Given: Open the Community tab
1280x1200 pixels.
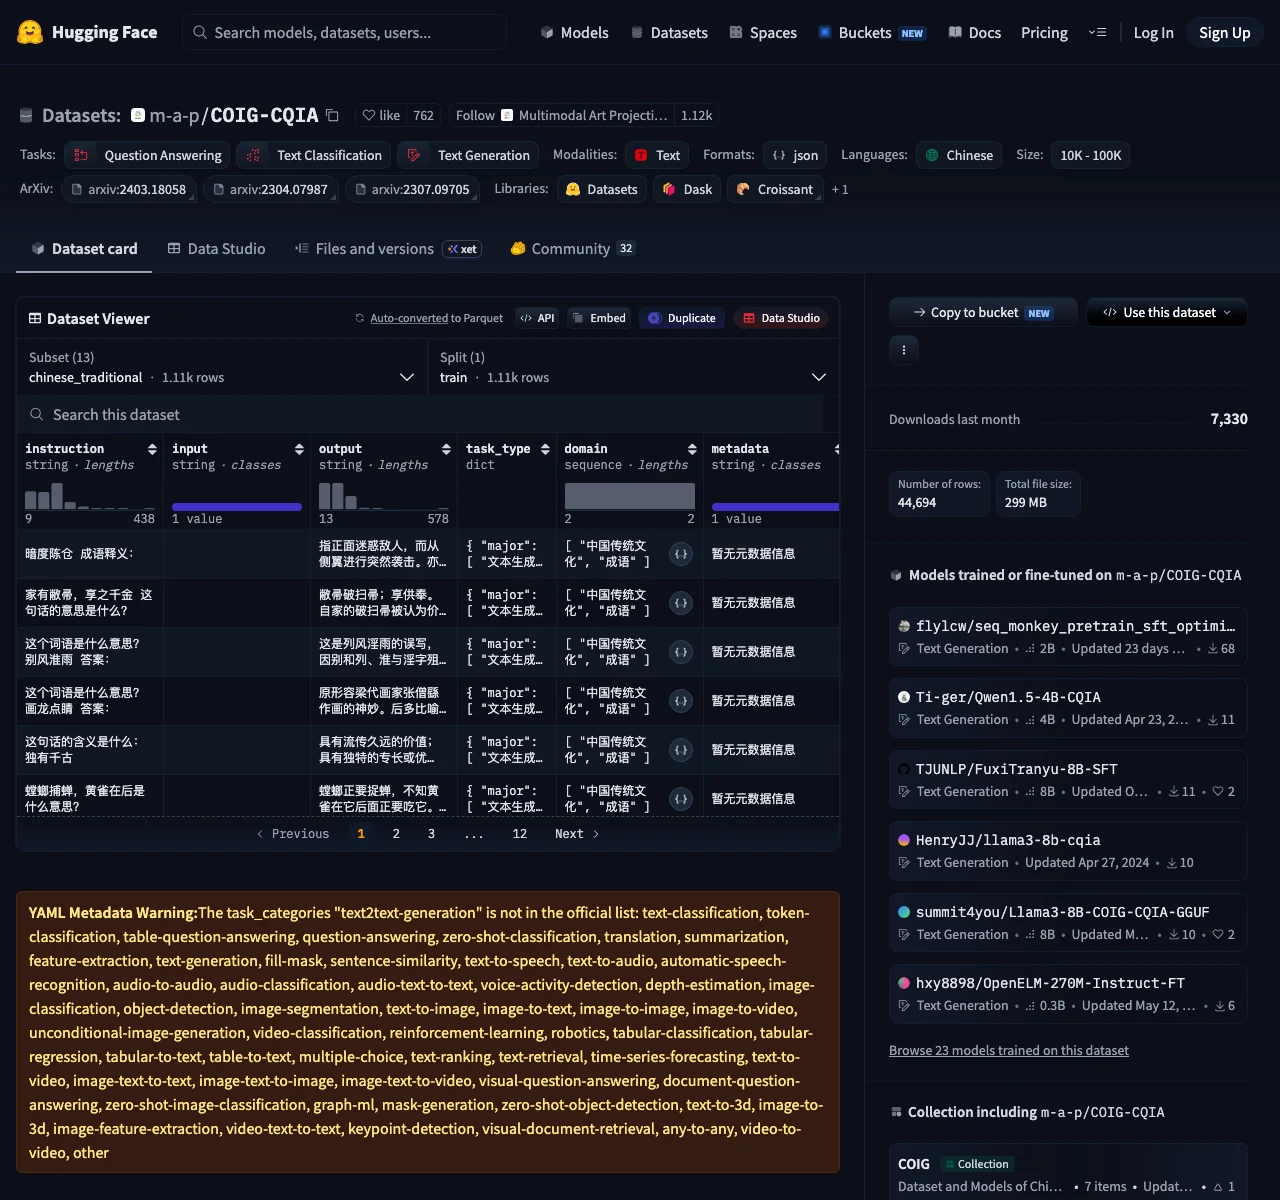Looking at the screenshot, I should click(572, 249).
